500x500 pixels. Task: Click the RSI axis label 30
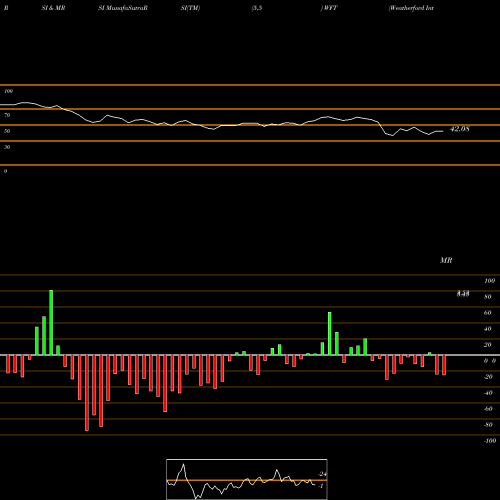point(7,147)
